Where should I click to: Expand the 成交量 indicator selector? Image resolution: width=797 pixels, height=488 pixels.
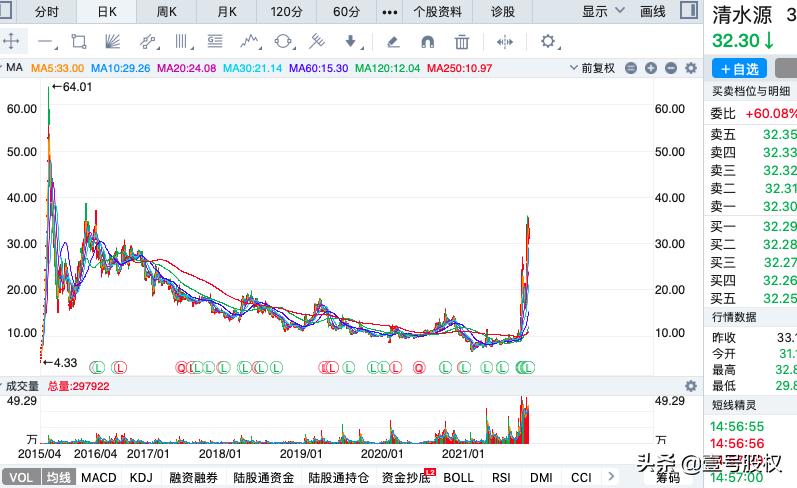pyautogui.click(x=20, y=386)
